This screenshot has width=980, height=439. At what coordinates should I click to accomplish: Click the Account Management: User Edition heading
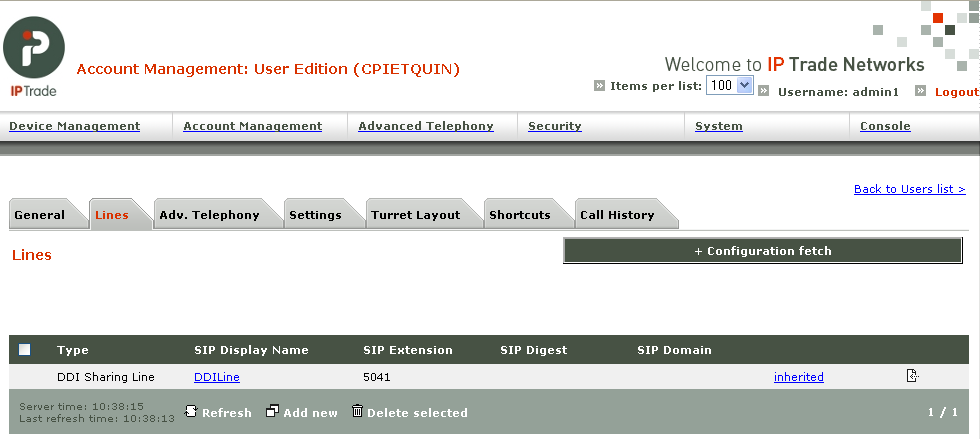[x=268, y=69]
